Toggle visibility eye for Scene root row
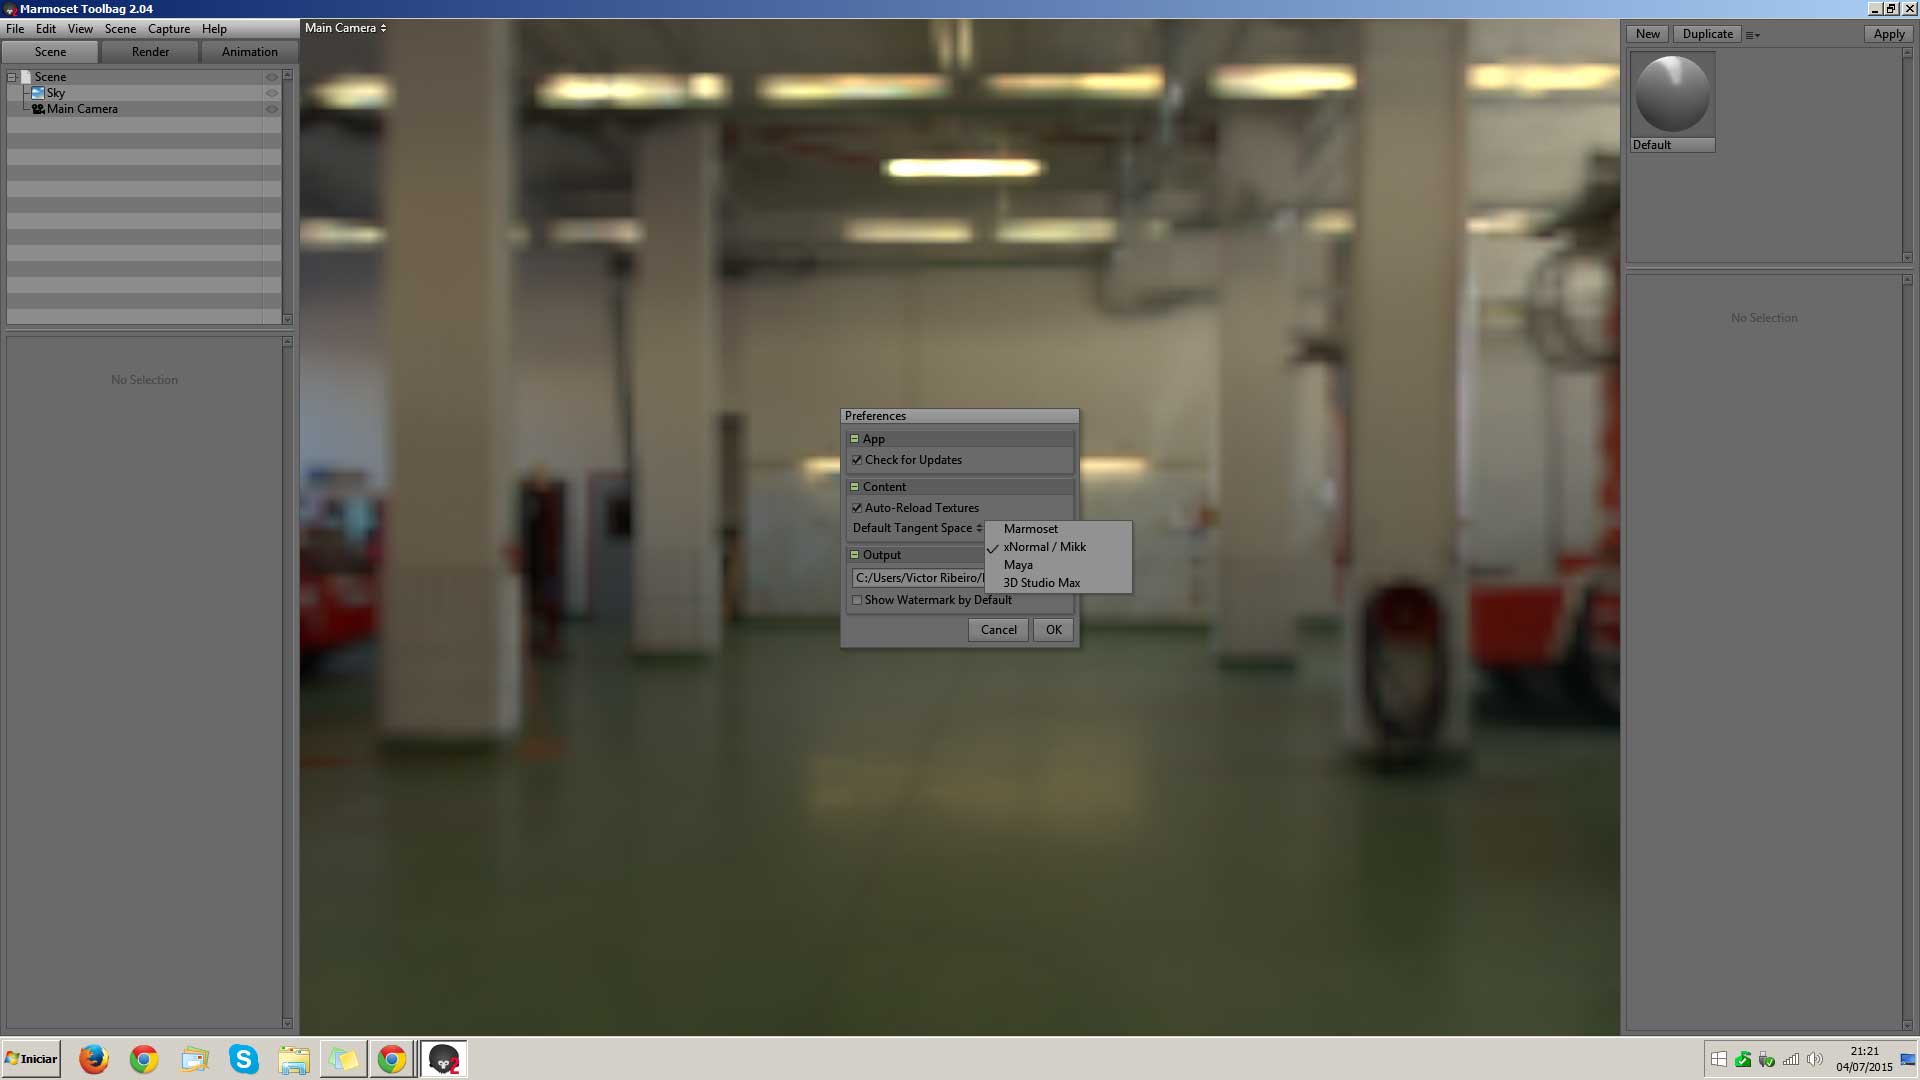 point(271,77)
